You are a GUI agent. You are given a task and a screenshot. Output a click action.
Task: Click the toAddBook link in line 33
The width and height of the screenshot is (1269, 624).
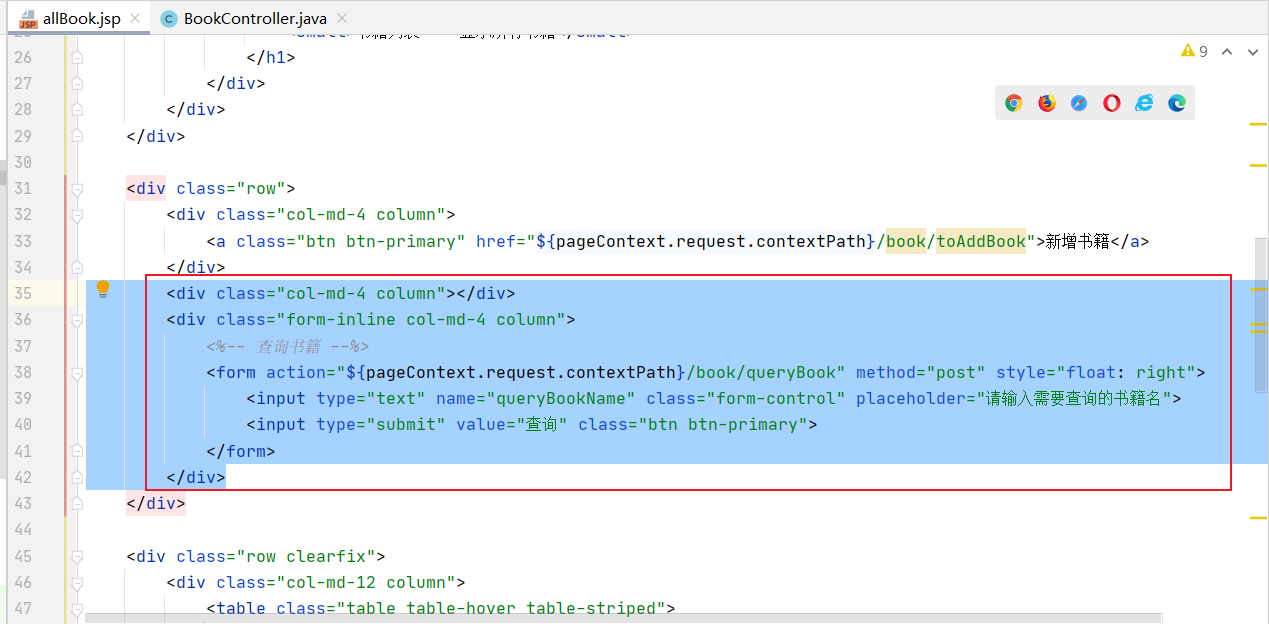pos(981,241)
